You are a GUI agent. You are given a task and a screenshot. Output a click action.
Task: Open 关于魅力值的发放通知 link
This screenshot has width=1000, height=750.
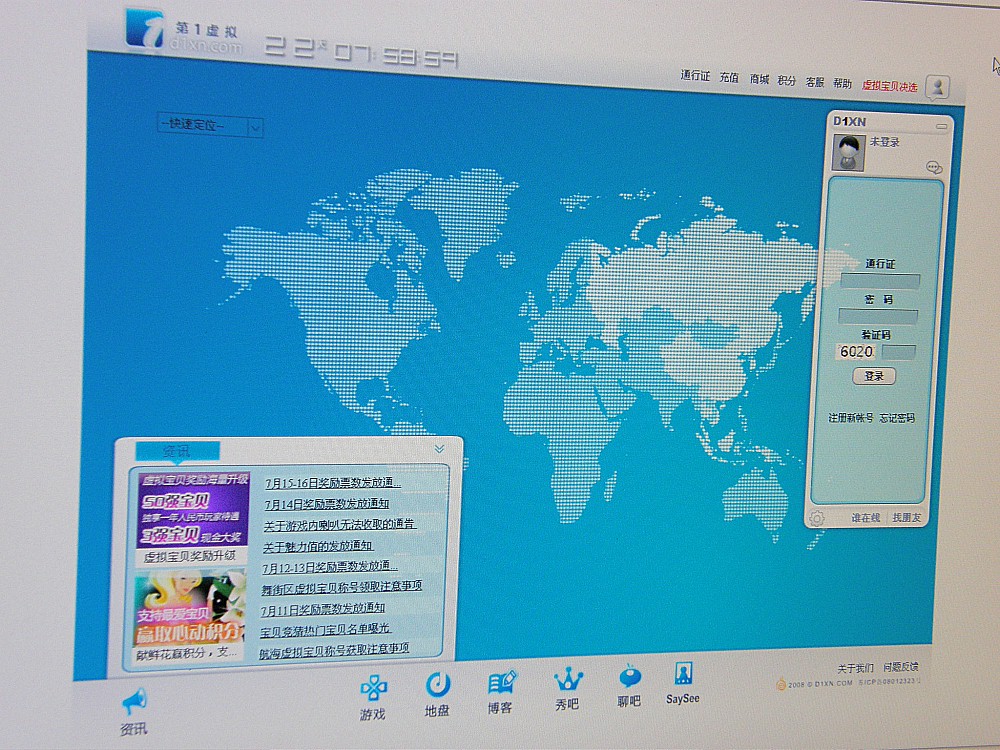pos(318,547)
